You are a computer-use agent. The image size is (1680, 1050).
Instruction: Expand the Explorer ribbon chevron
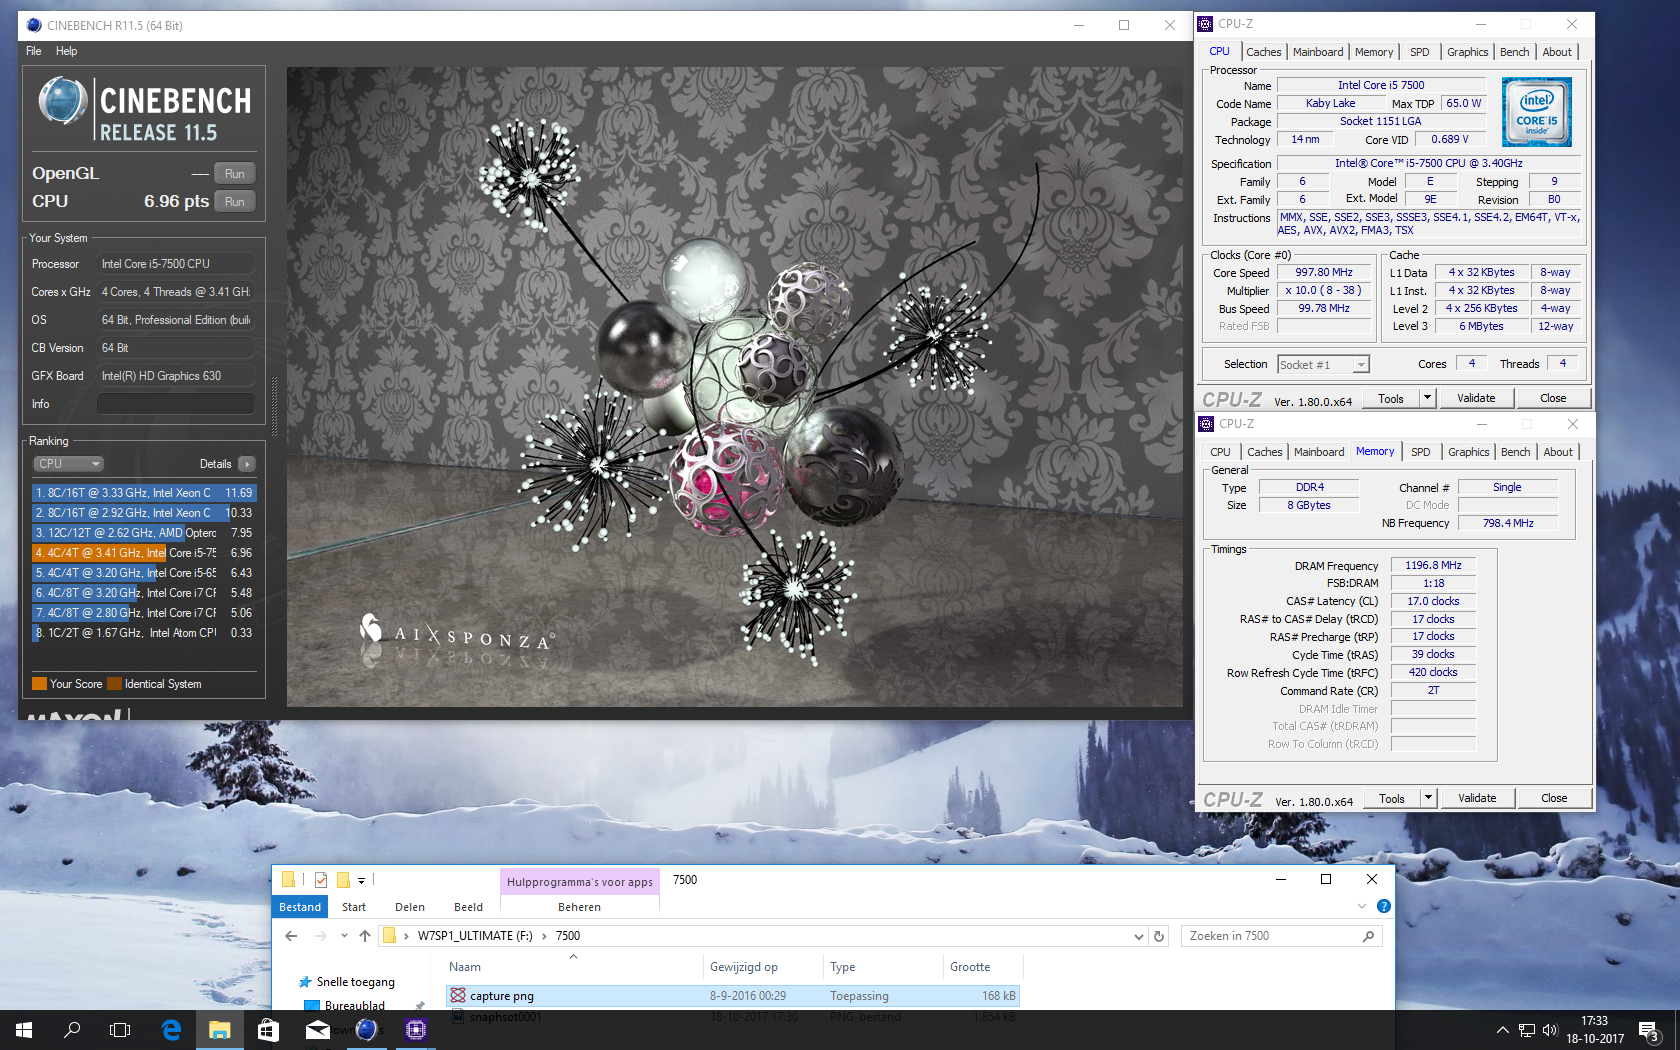(1361, 906)
